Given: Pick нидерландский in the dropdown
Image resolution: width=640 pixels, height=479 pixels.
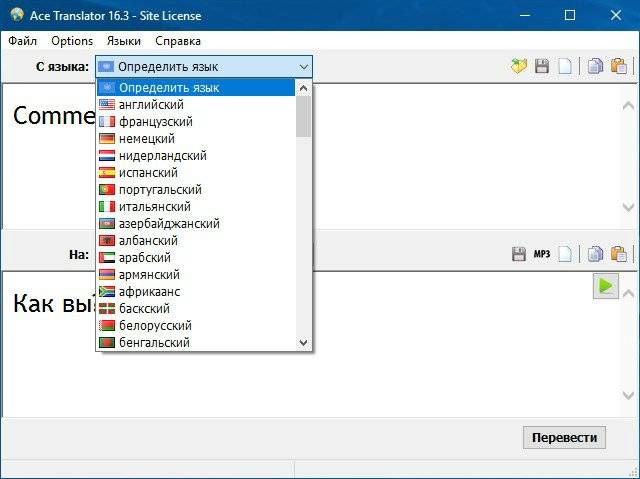Looking at the screenshot, I should (x=196, y=156).
